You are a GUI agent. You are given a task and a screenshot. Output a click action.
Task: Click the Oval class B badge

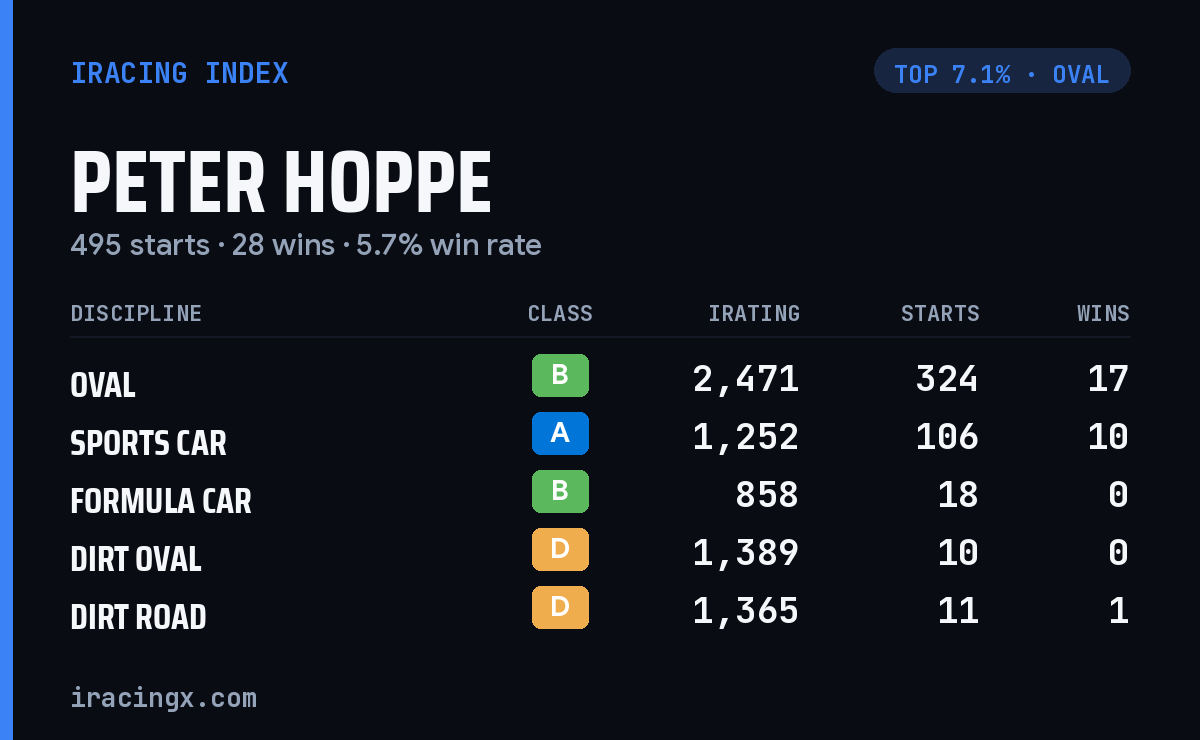[x=560, y=375]
